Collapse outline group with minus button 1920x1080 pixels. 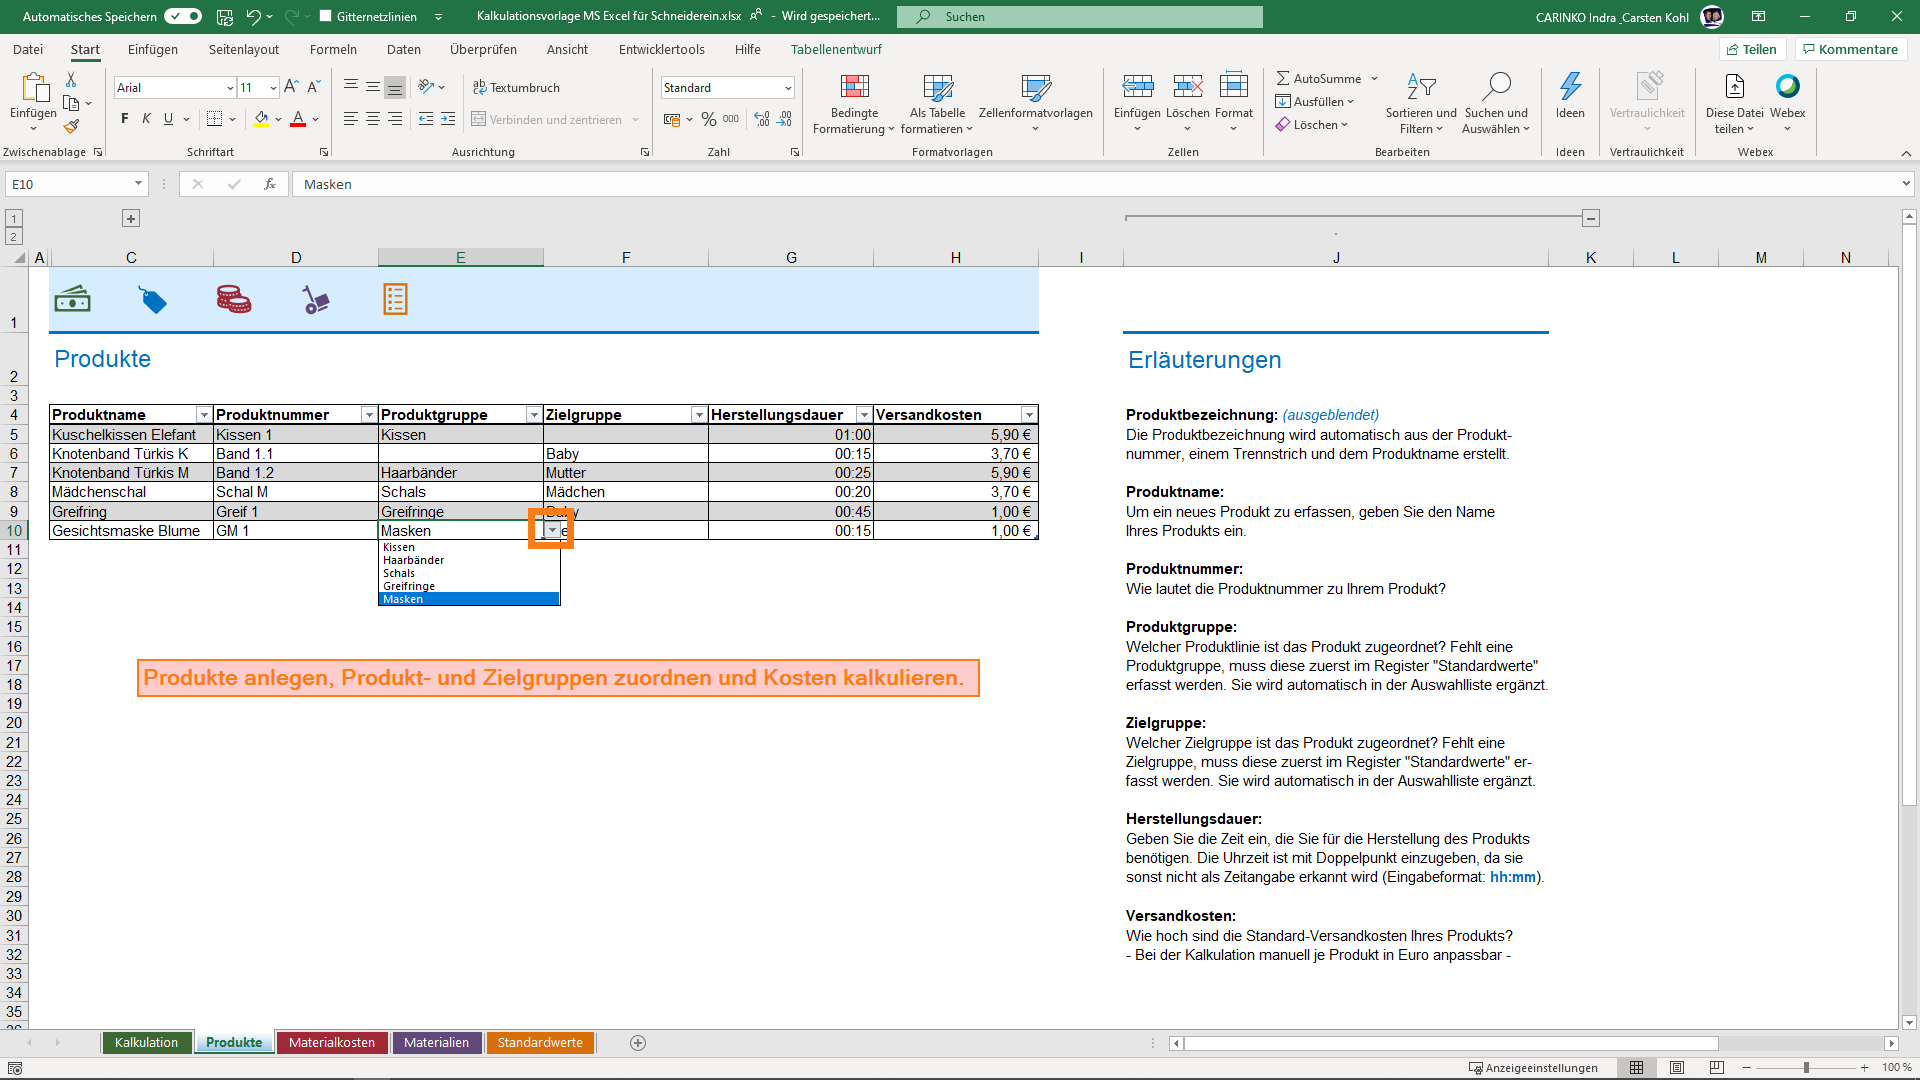[x=1591, y=218]
